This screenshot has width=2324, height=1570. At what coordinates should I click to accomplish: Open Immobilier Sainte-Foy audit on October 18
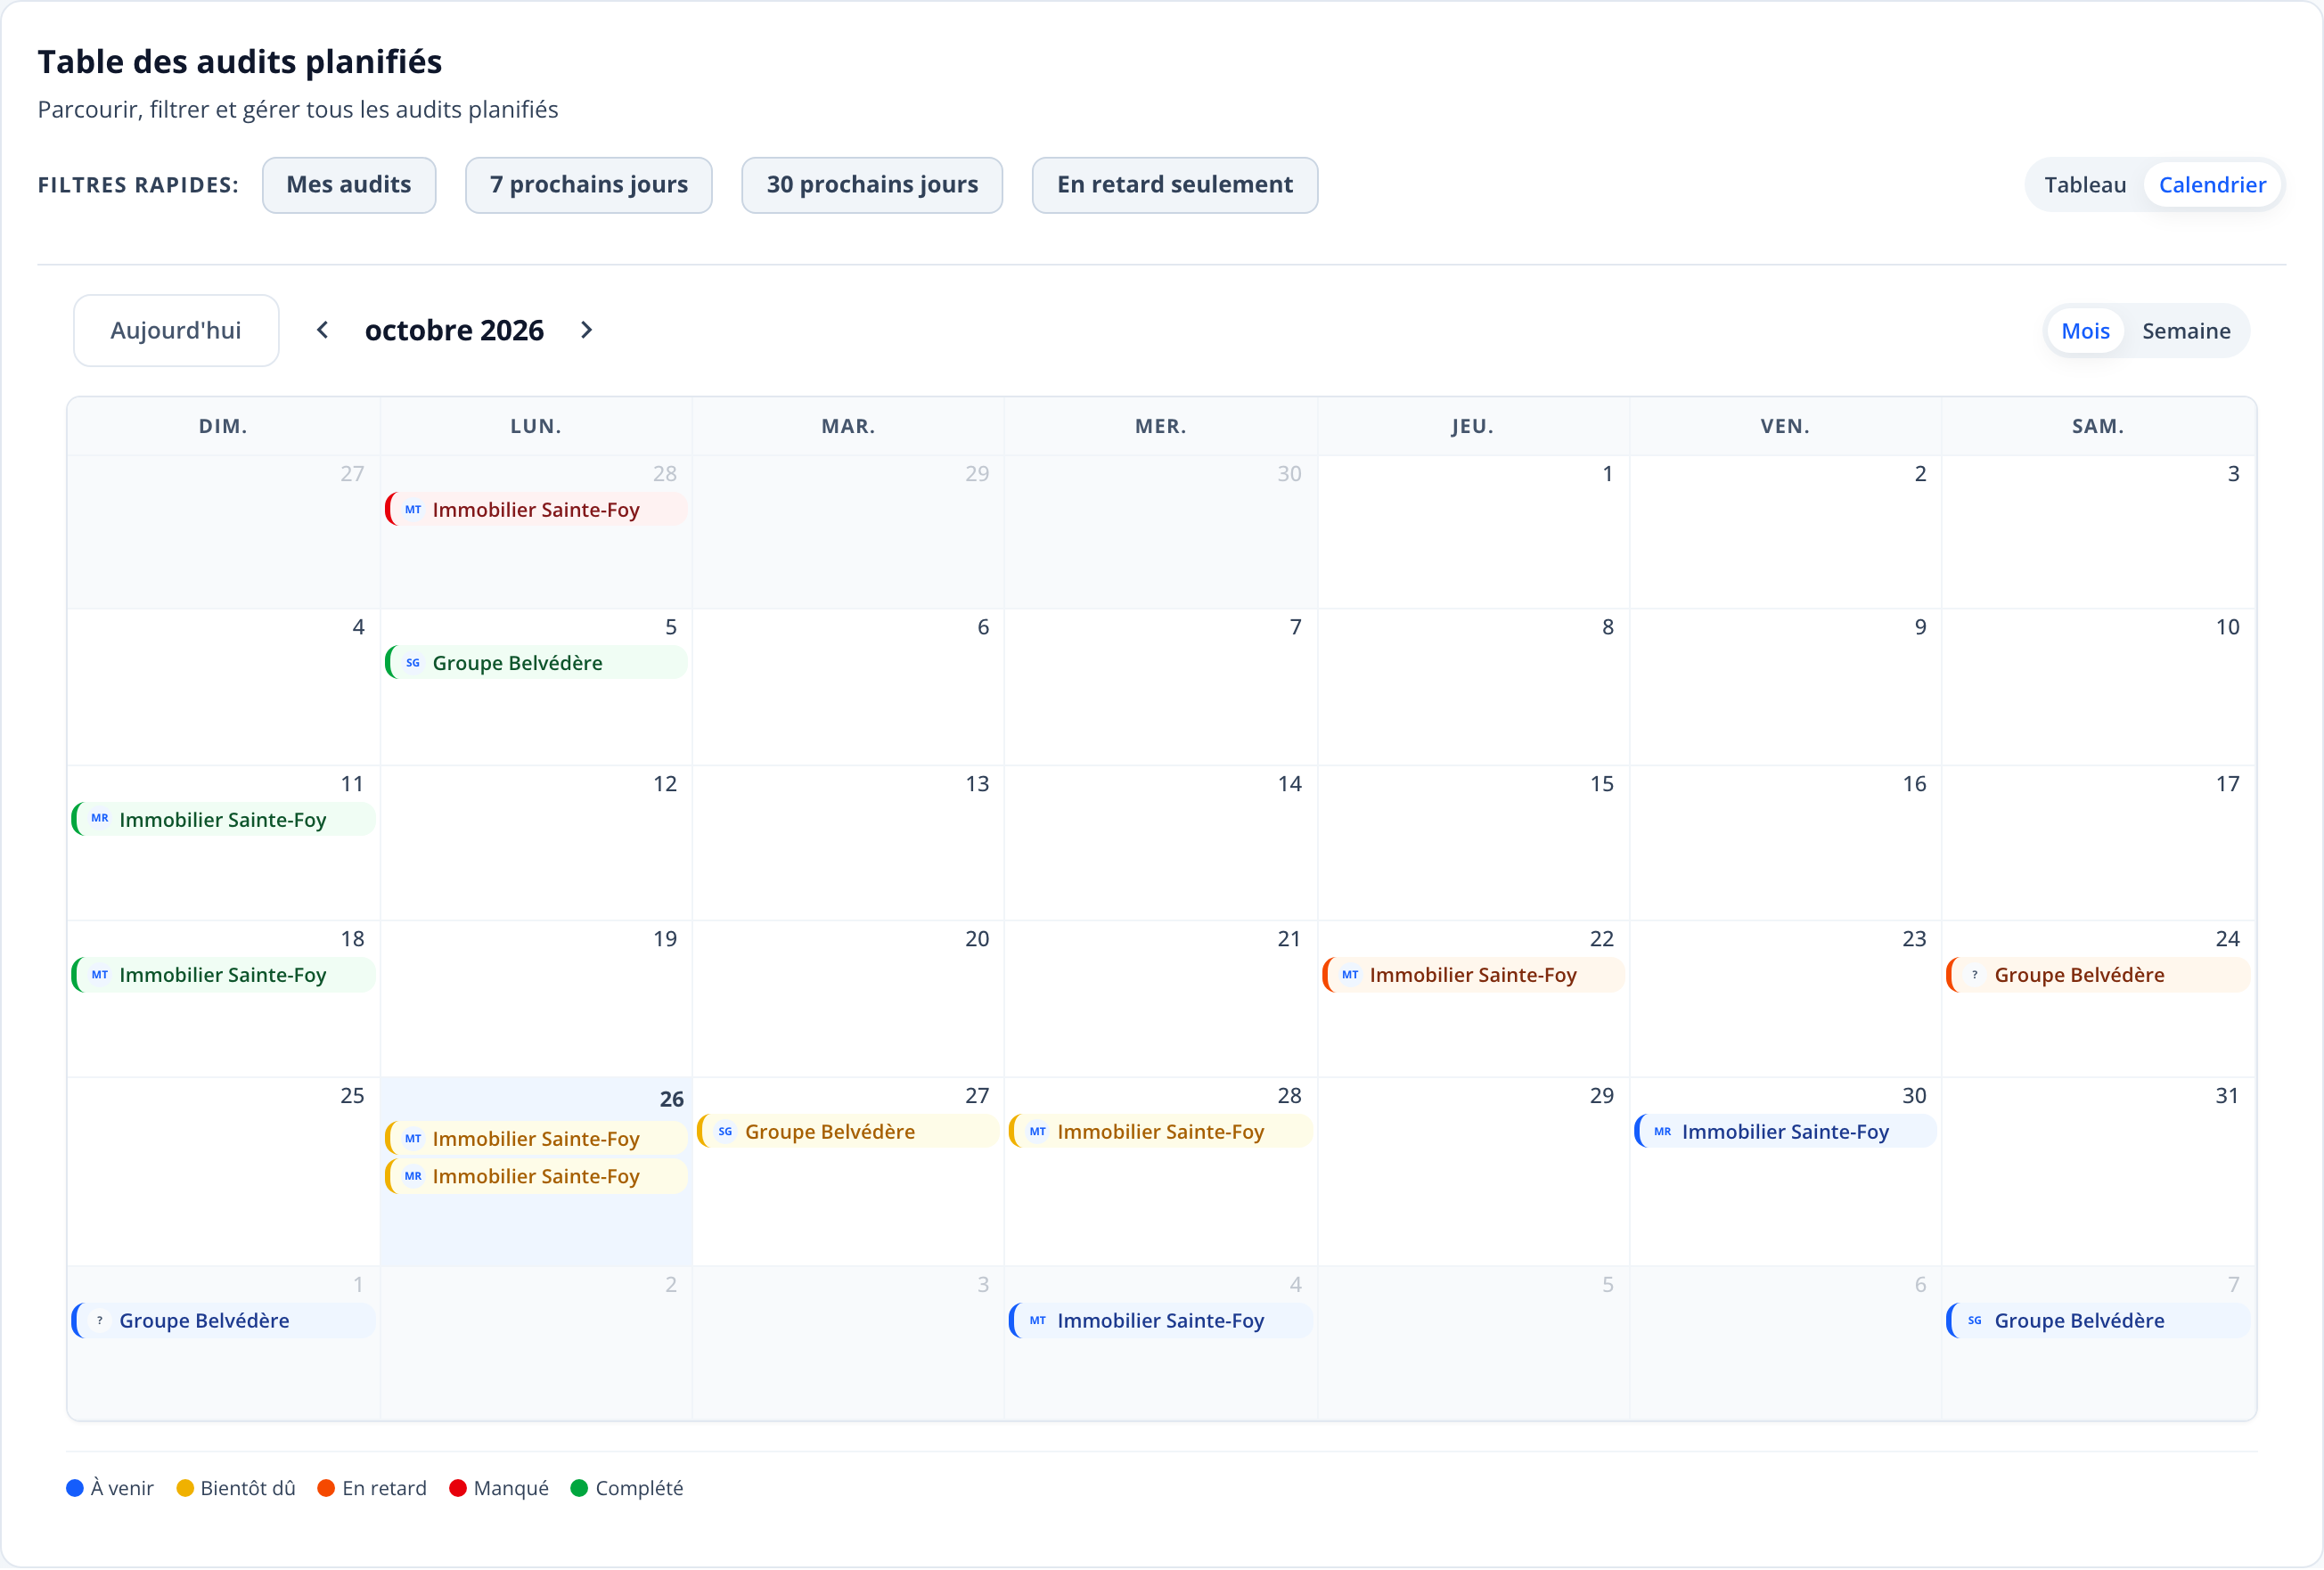(223, 975)
